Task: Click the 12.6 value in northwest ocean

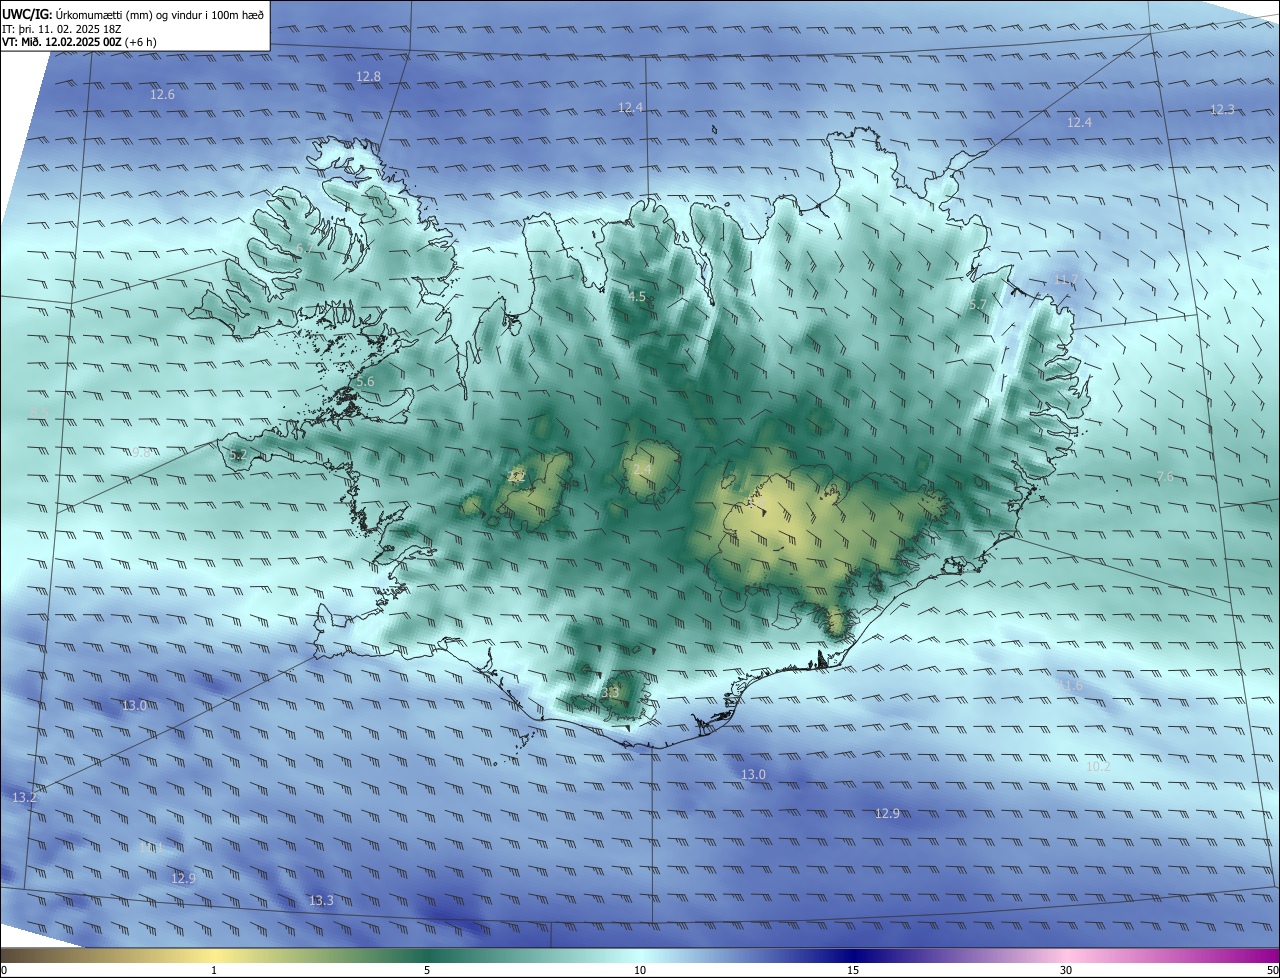Action: click(162, 95)
